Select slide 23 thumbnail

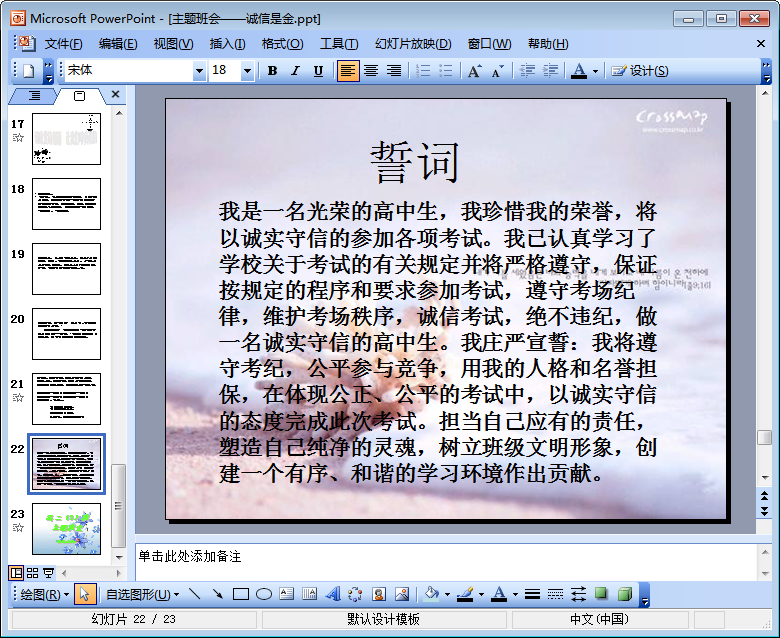pyautogui.click(x=67, y=529)
